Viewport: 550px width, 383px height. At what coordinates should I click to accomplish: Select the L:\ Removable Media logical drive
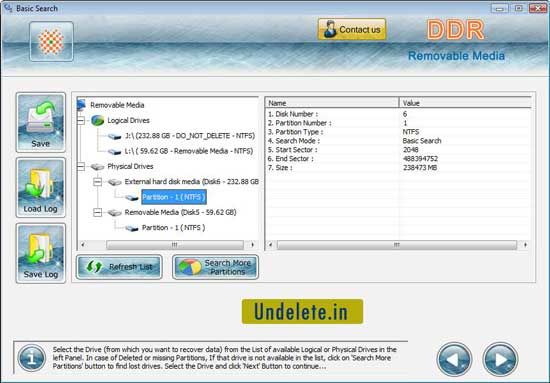click(189, 151)
